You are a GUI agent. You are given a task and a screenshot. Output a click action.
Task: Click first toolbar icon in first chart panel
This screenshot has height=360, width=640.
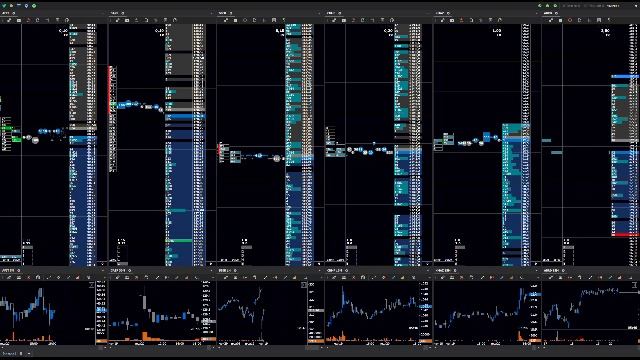click(x=9, y=277)
